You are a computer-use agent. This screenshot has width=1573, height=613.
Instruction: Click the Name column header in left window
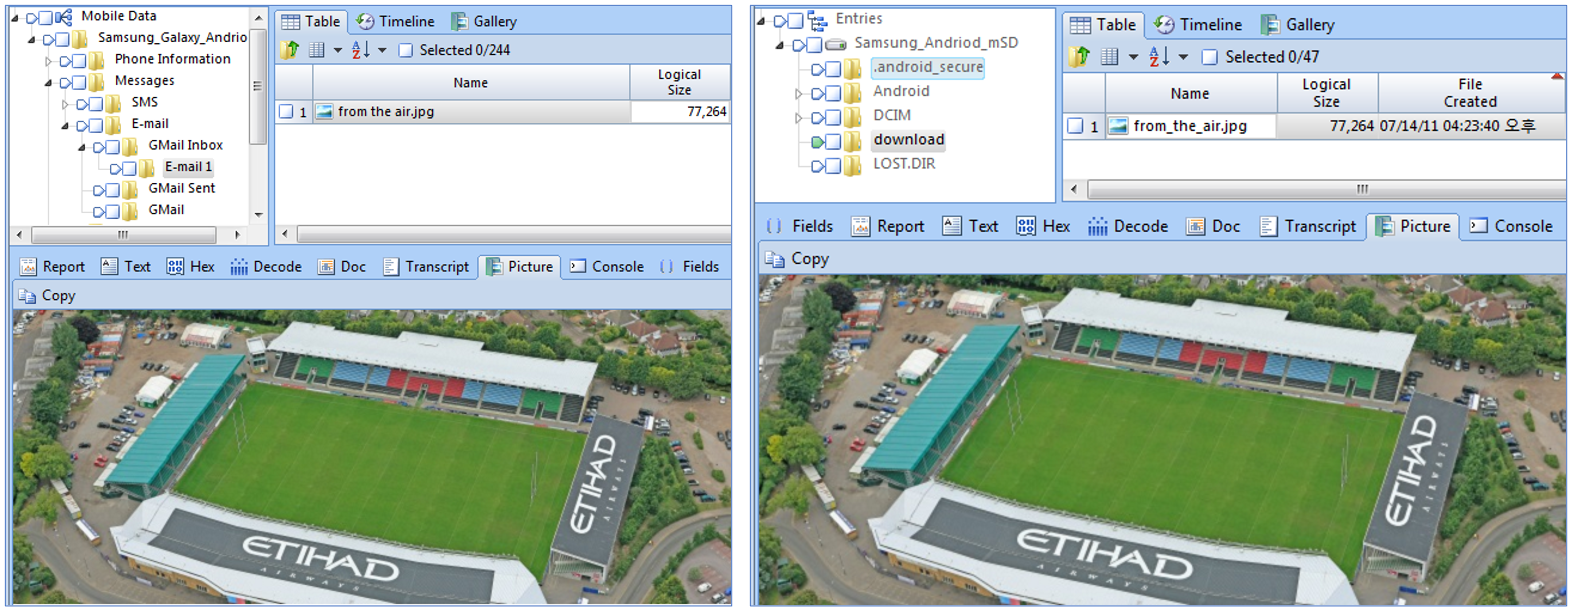point(470,83)
